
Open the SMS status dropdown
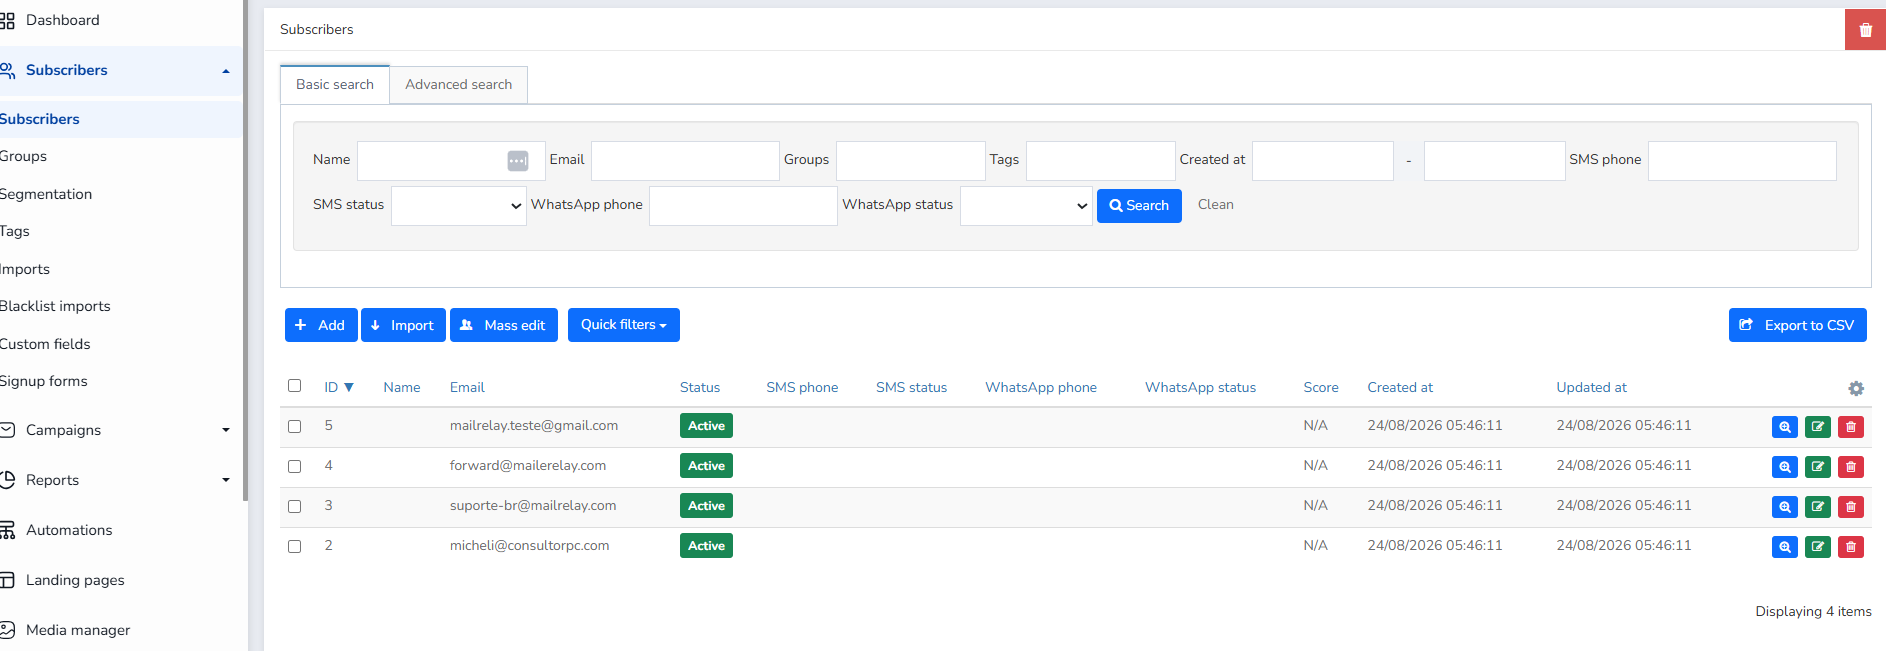[x=458, y=206]
